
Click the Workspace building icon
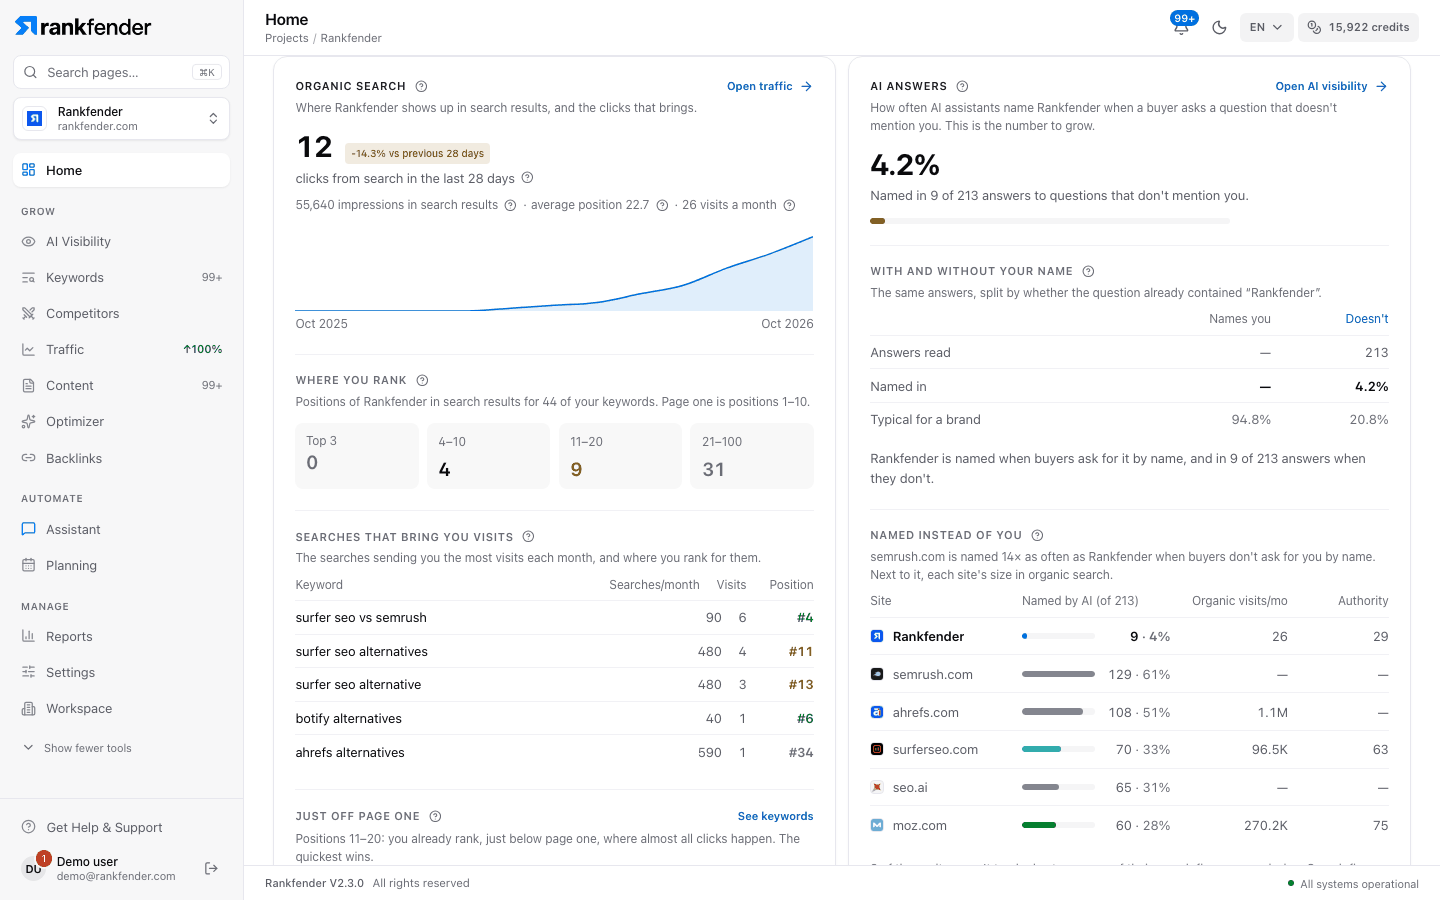click(28, 708)
